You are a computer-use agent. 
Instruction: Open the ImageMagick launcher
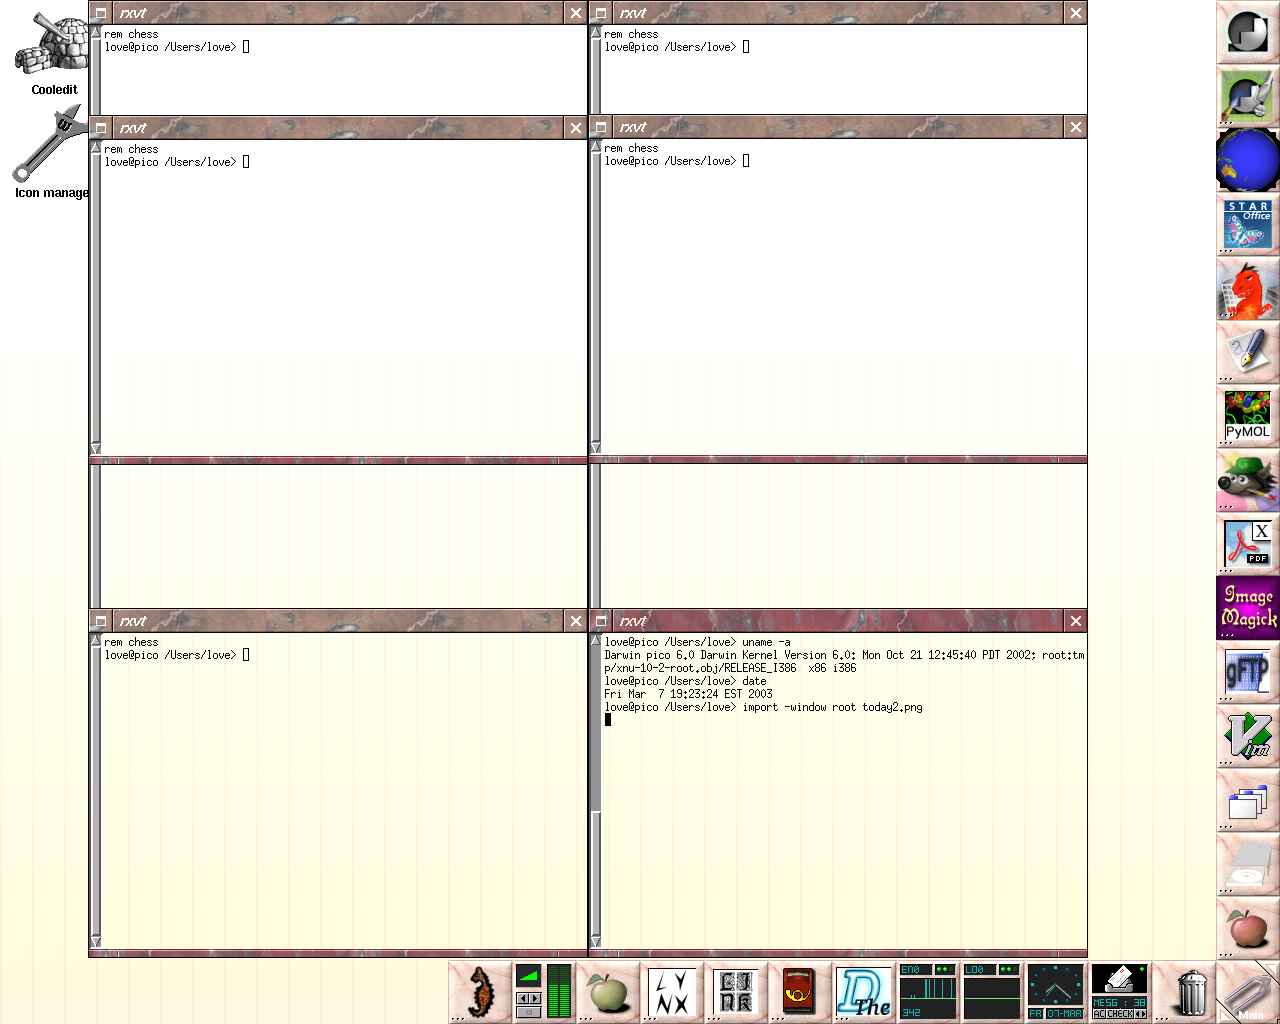(1247, 607)
